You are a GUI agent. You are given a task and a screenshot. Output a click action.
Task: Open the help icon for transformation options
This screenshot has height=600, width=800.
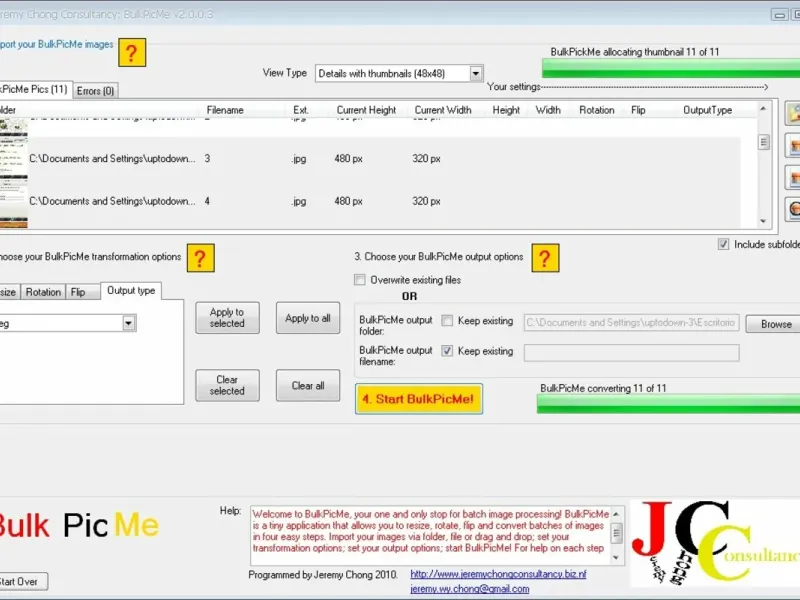201,258
